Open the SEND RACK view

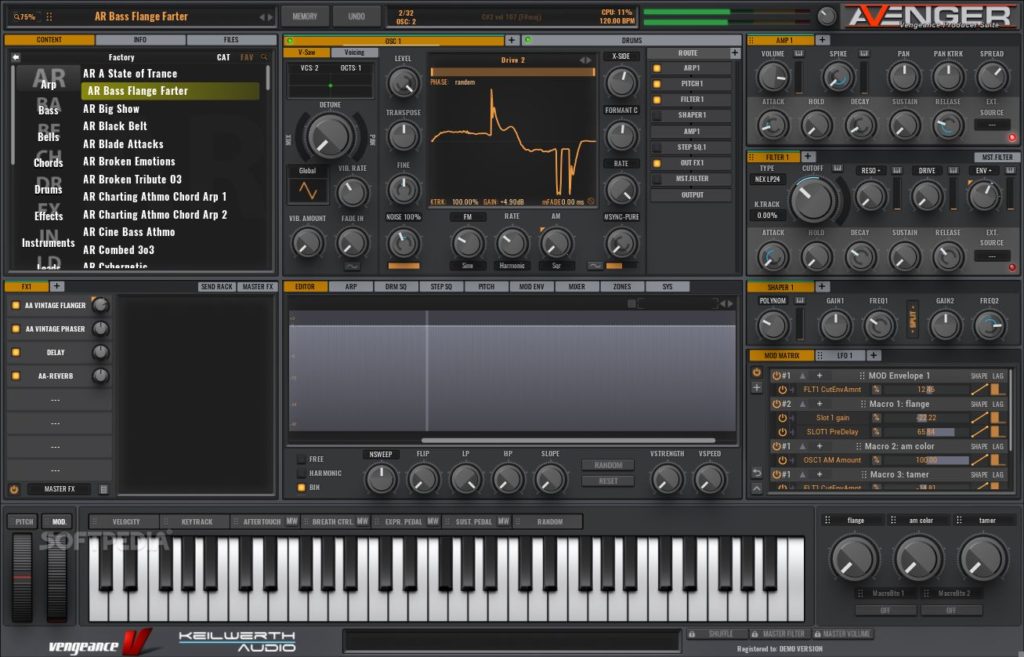(x=217, y=287)
